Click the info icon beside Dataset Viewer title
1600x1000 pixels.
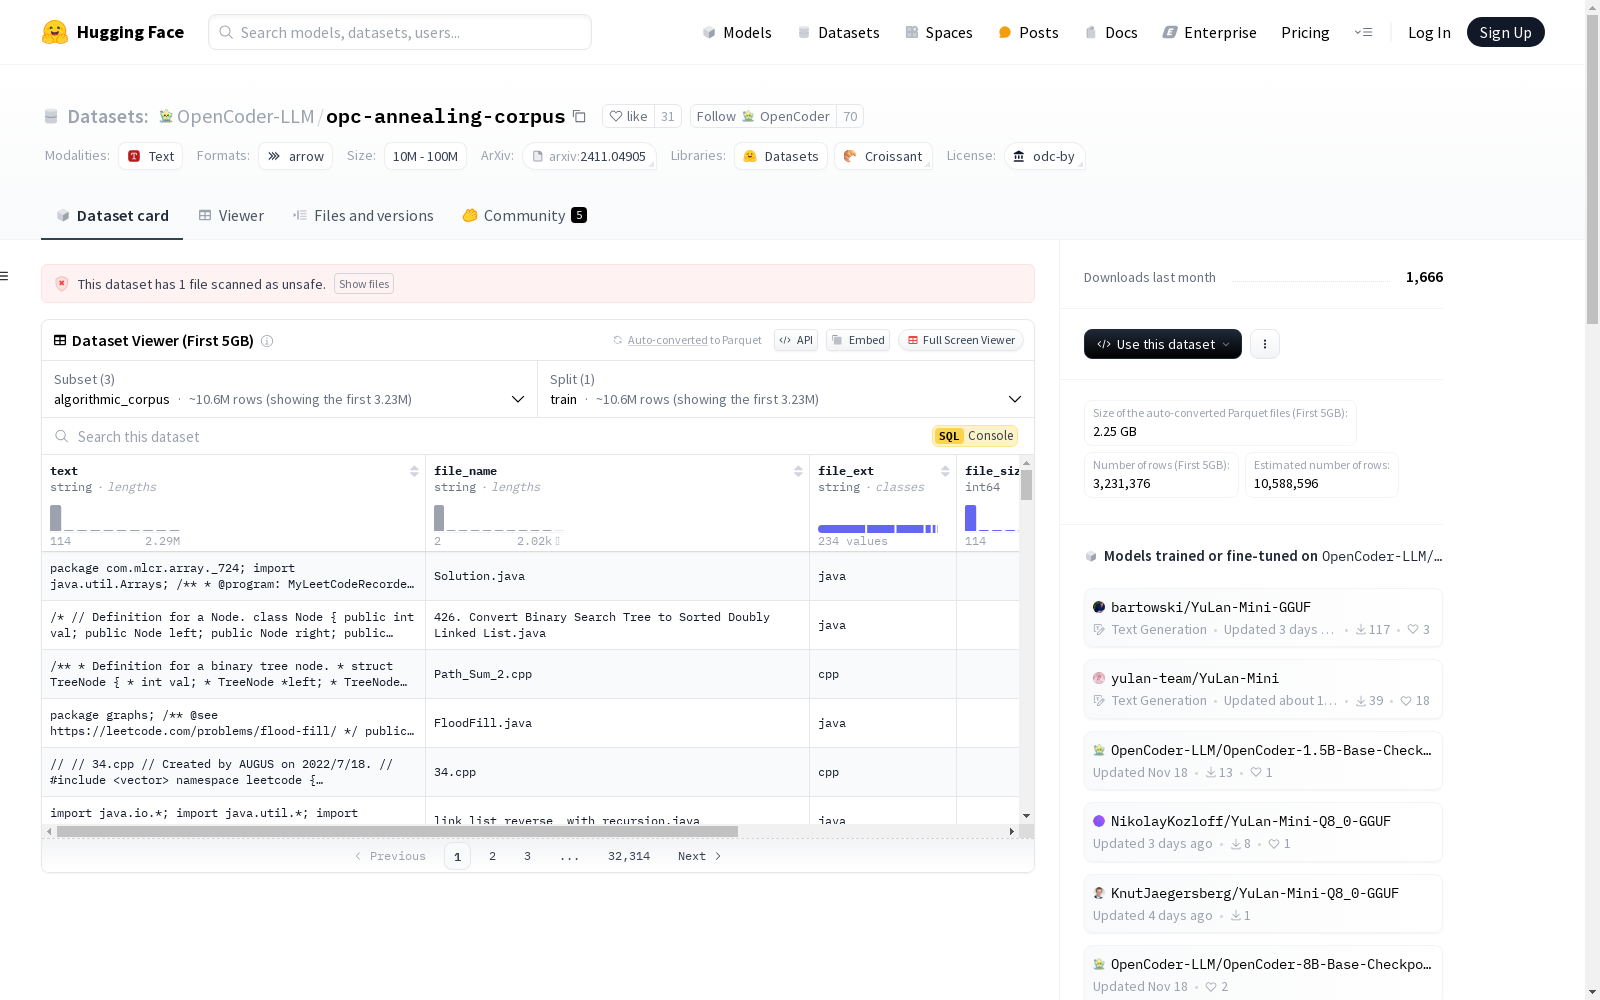267,341
